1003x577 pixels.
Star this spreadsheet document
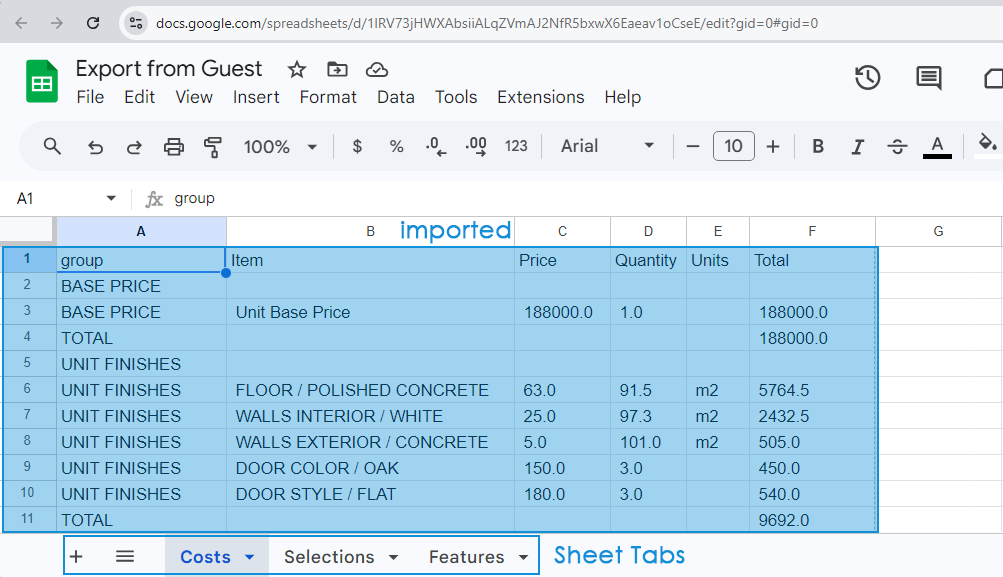[x=297, y=69]
